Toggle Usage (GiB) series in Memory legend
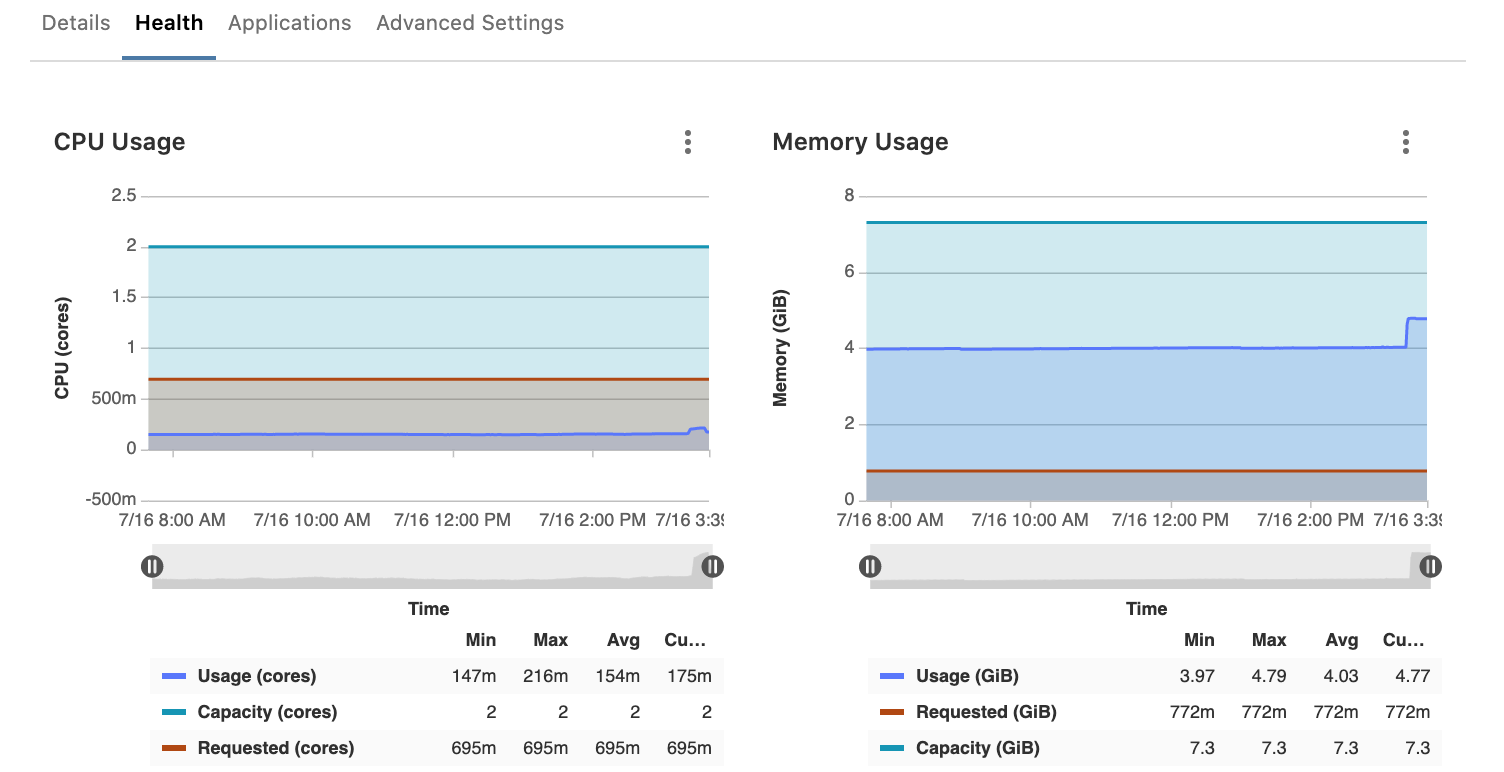The width and height of the screenshot is (1504, 772). pos(967,676)
